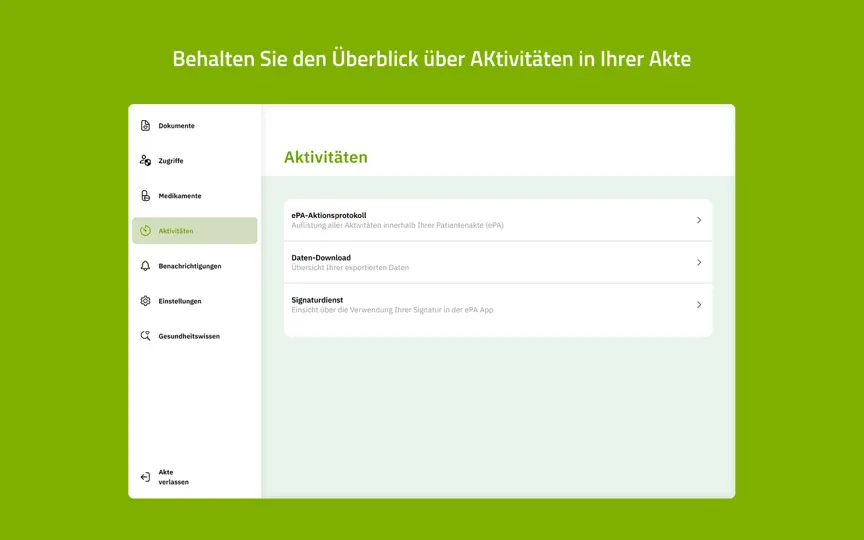Select Medikamente label in sidebar

tap(180, 196)
